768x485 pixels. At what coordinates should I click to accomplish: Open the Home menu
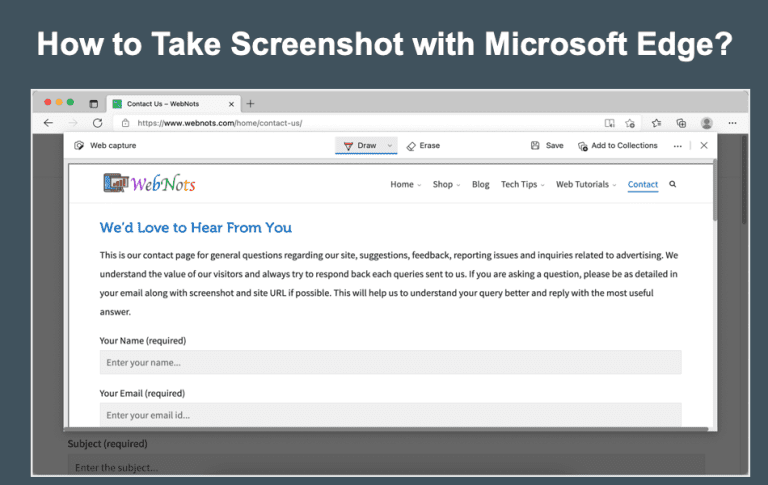click(406, 184)
